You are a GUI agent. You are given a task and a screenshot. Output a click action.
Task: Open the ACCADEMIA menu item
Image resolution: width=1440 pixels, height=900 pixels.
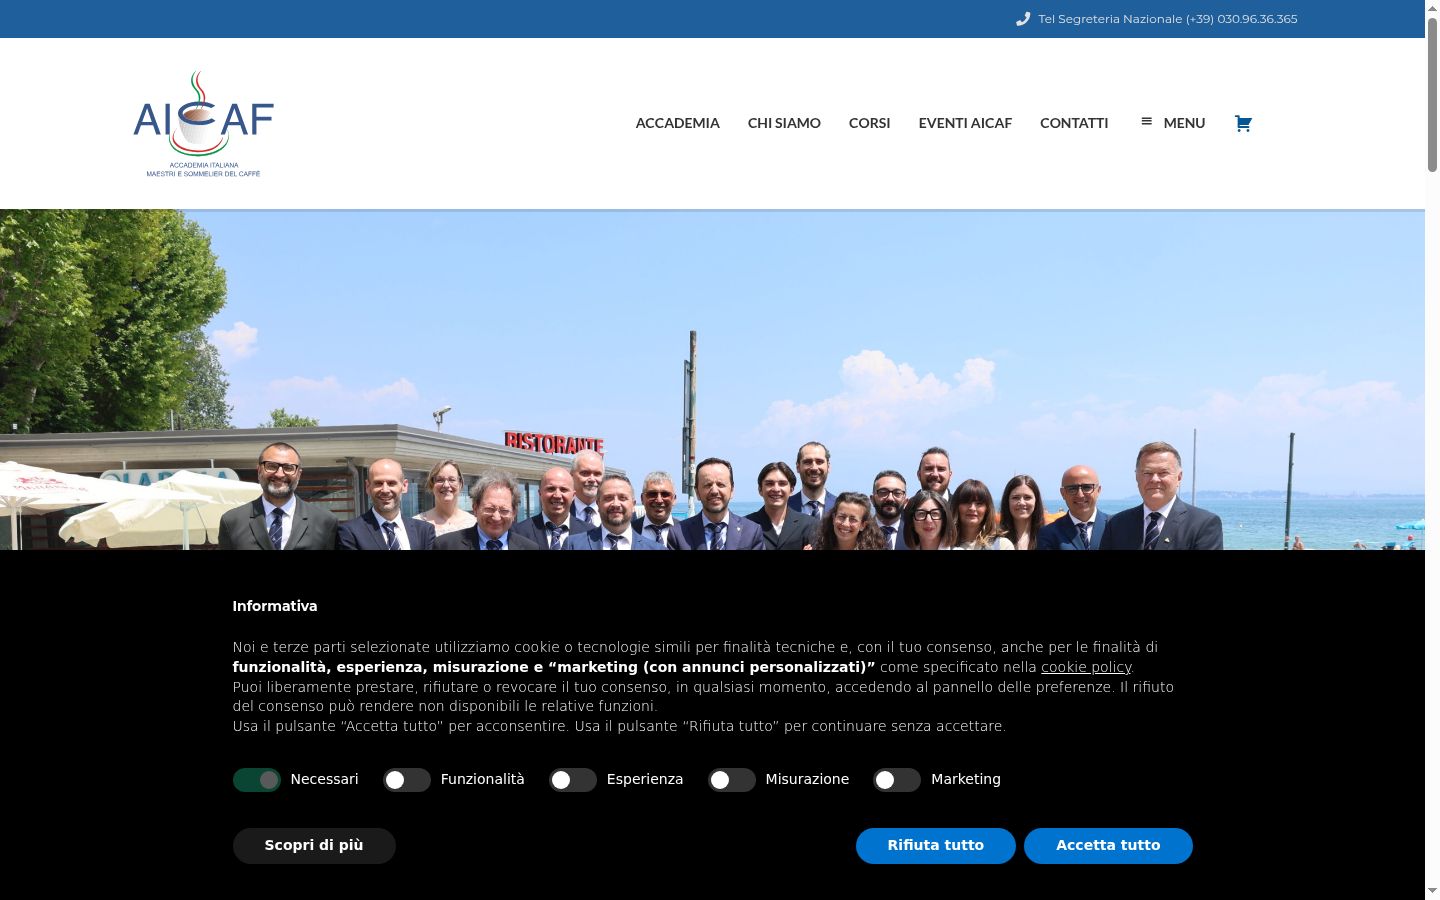click(678, 123)
